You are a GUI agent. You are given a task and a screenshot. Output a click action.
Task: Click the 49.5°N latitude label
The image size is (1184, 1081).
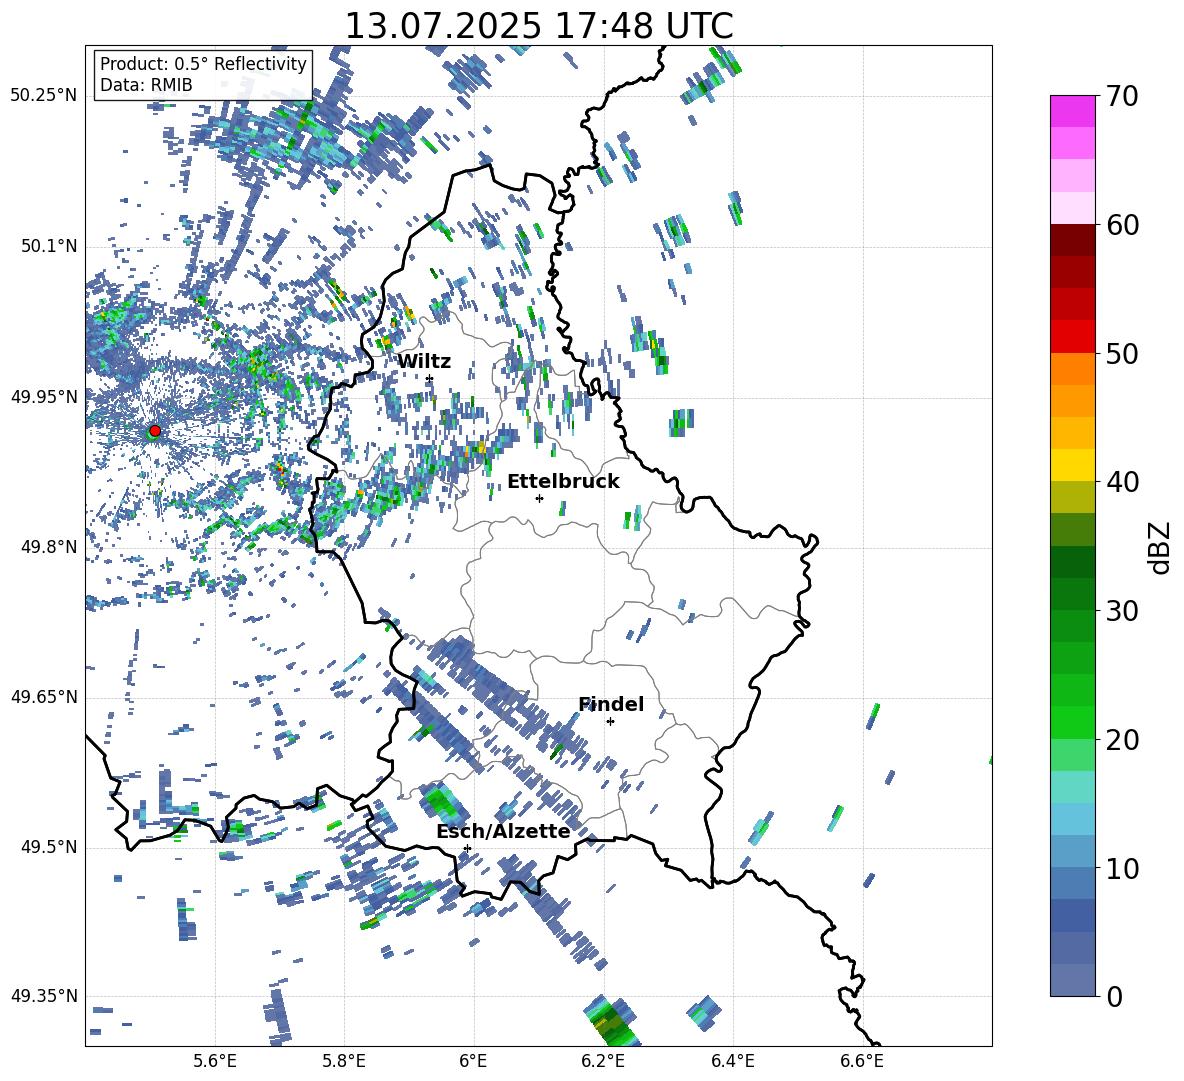pos(49,847)
